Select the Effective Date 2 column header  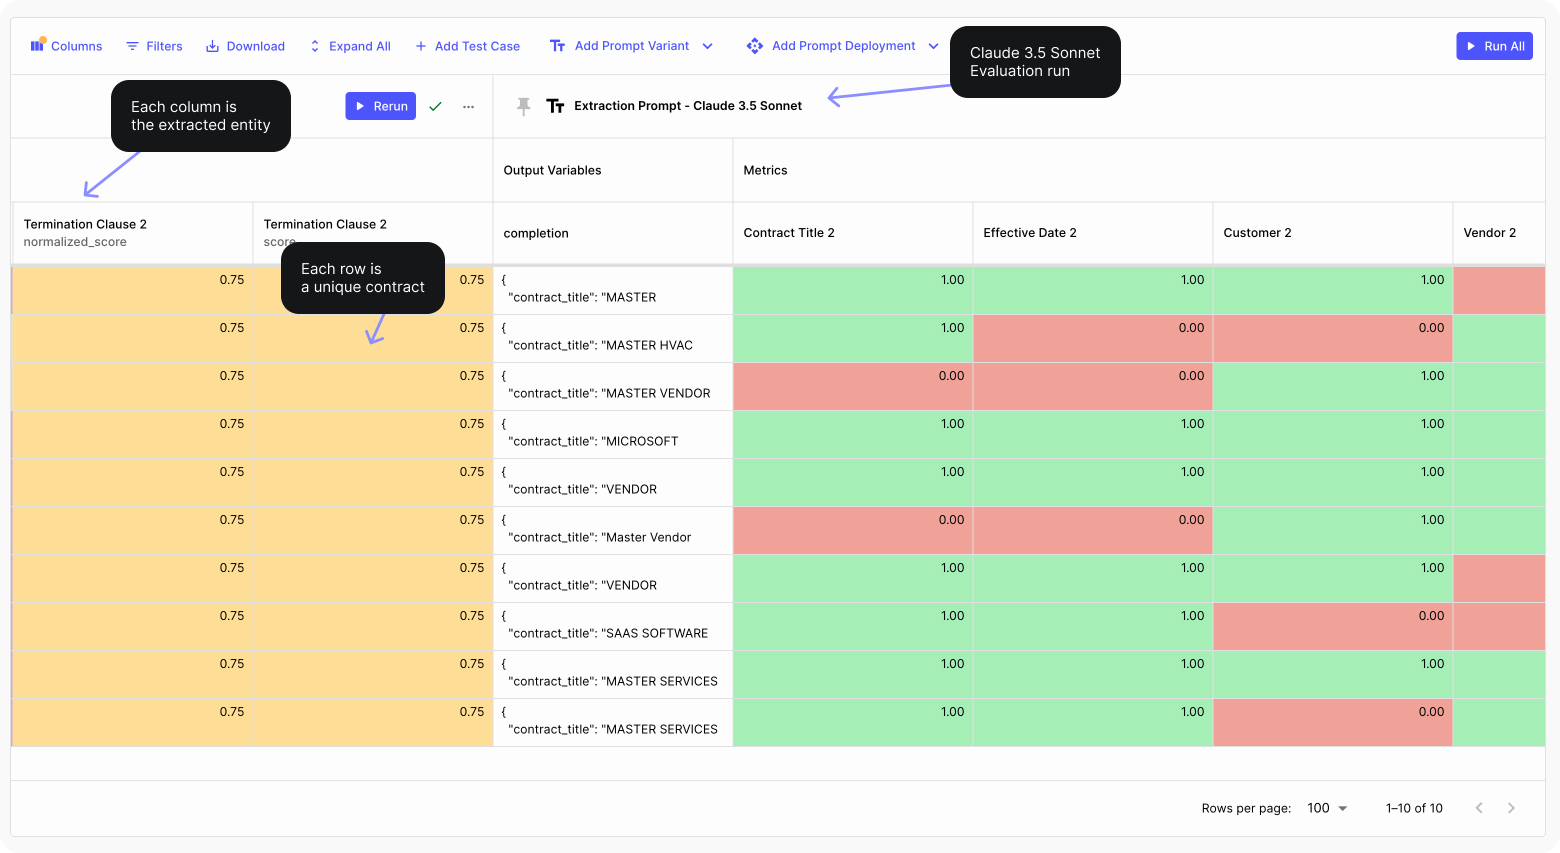pyautogui.click(x=1092, y=233)
